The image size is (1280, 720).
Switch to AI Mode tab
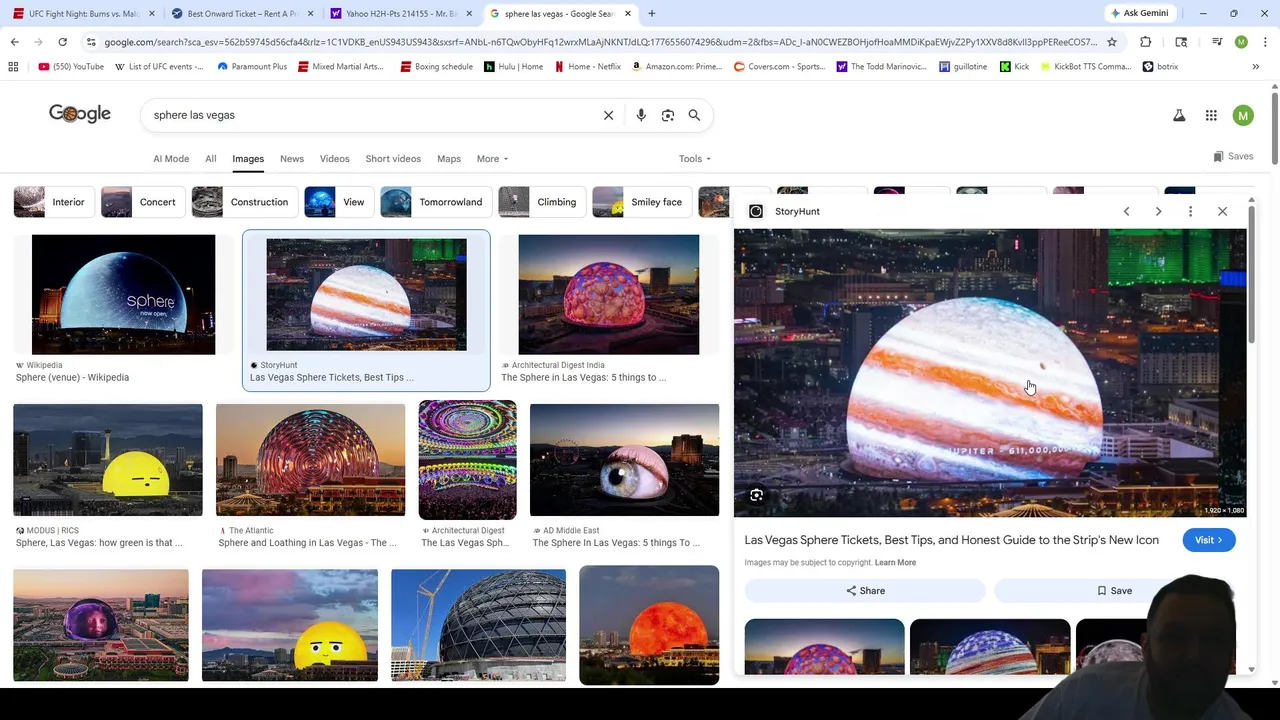(171, 159)
